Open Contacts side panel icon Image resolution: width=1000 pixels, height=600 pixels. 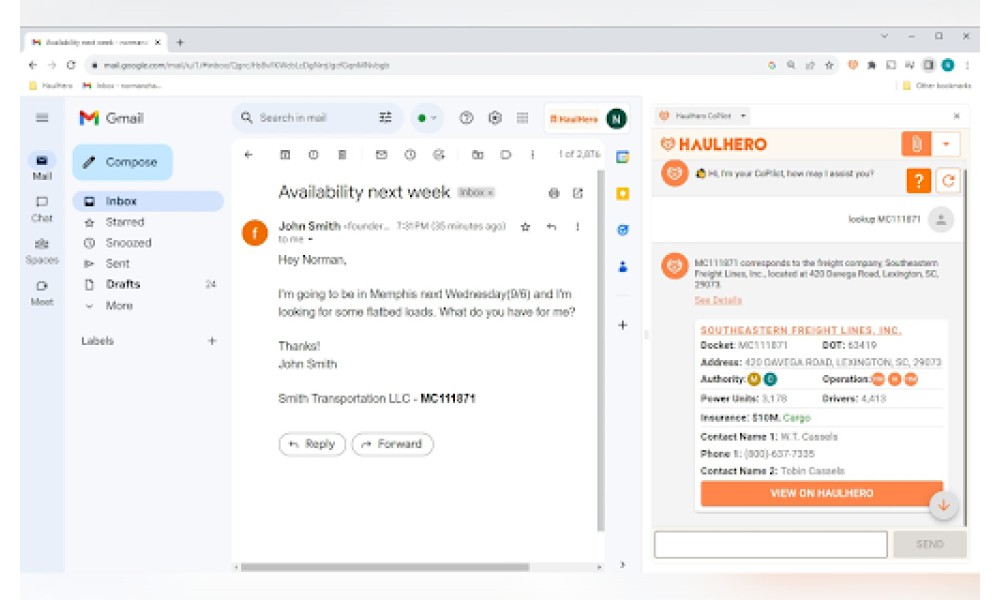[623, 267]
